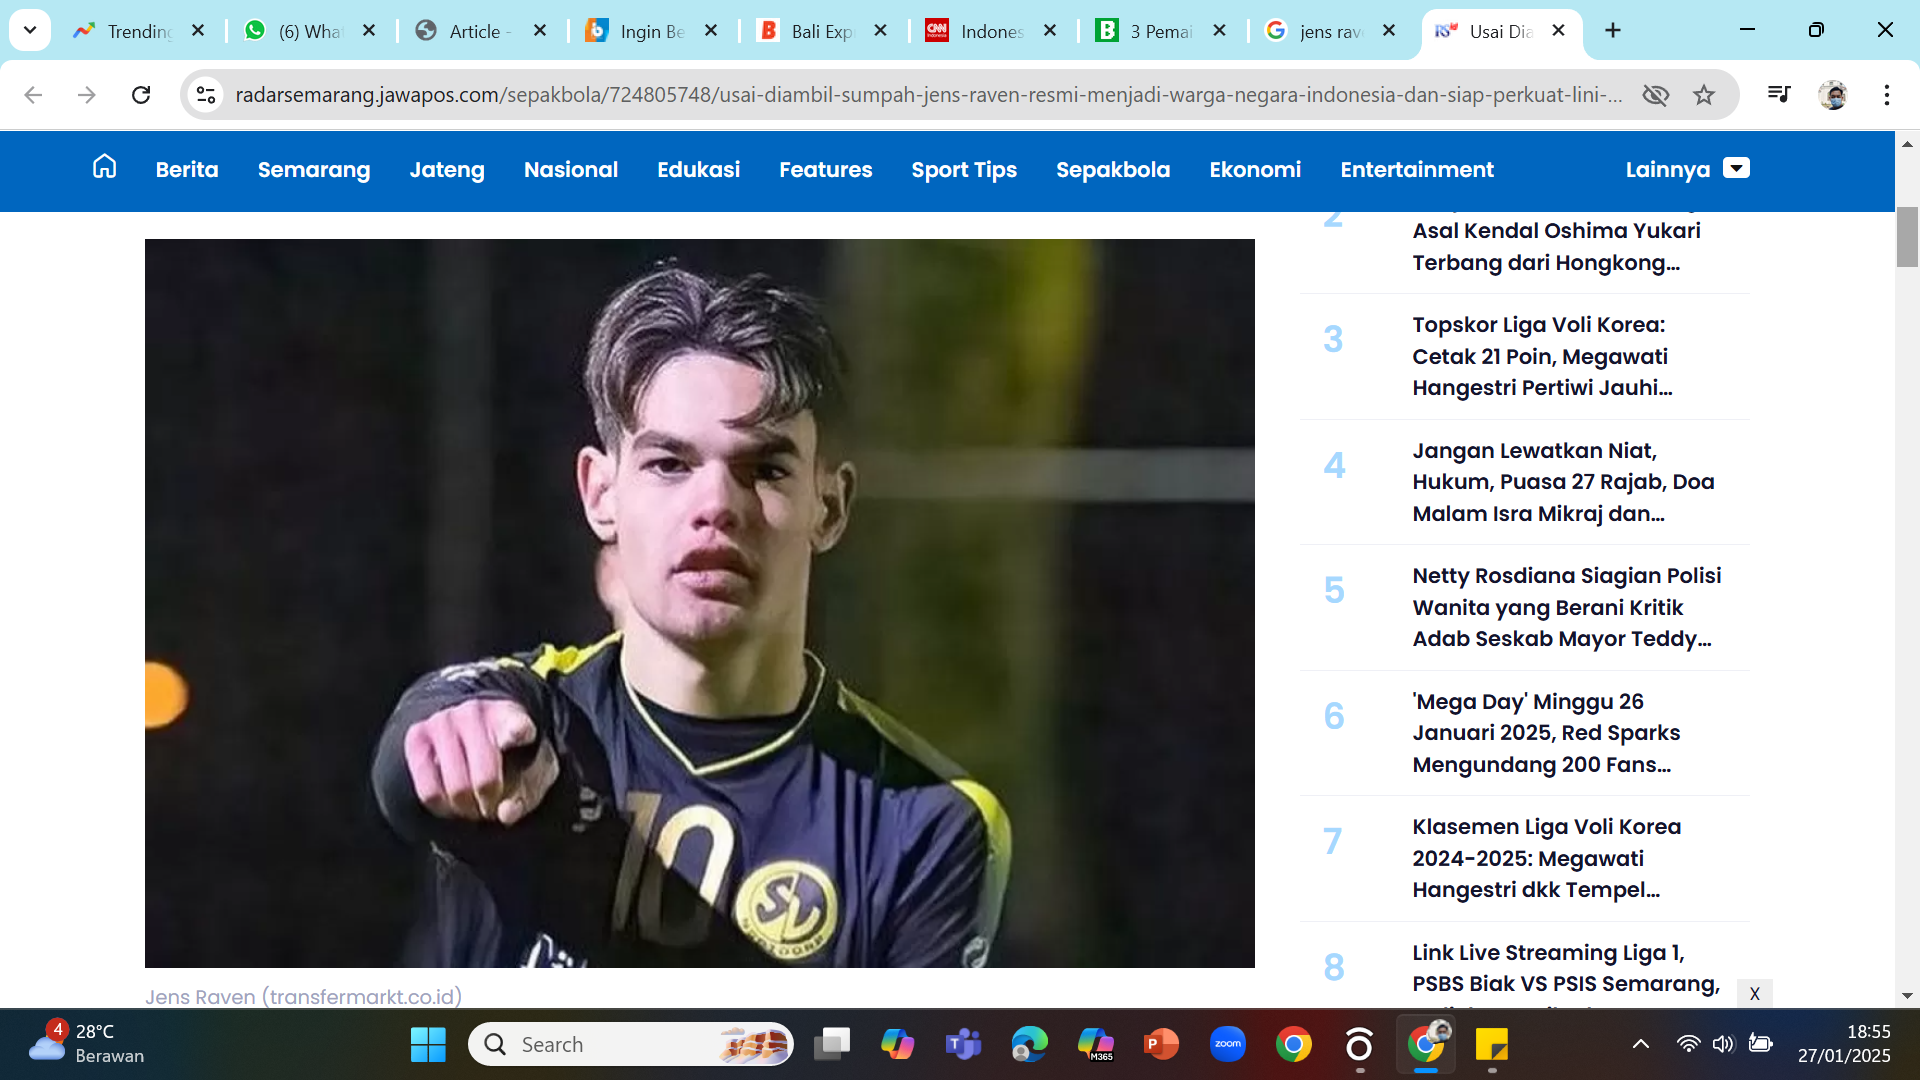Open the site information icon in the address bar
Image resolution: width=1920 pixels, height=1080 pixels.
click(206, 95)
